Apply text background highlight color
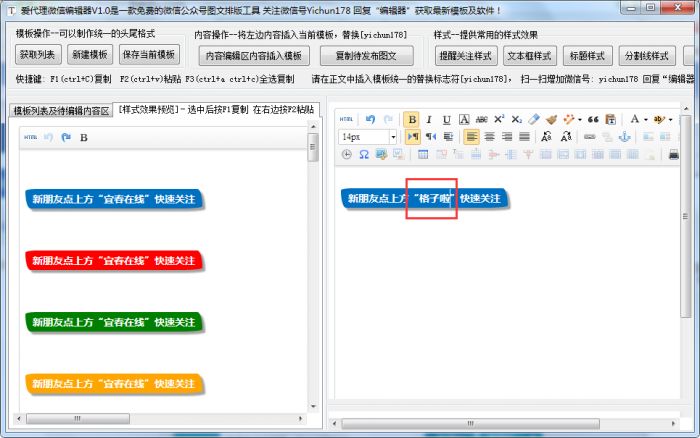Image resolution: width=700 pixels, height=438 pixels. coord(659,119)
